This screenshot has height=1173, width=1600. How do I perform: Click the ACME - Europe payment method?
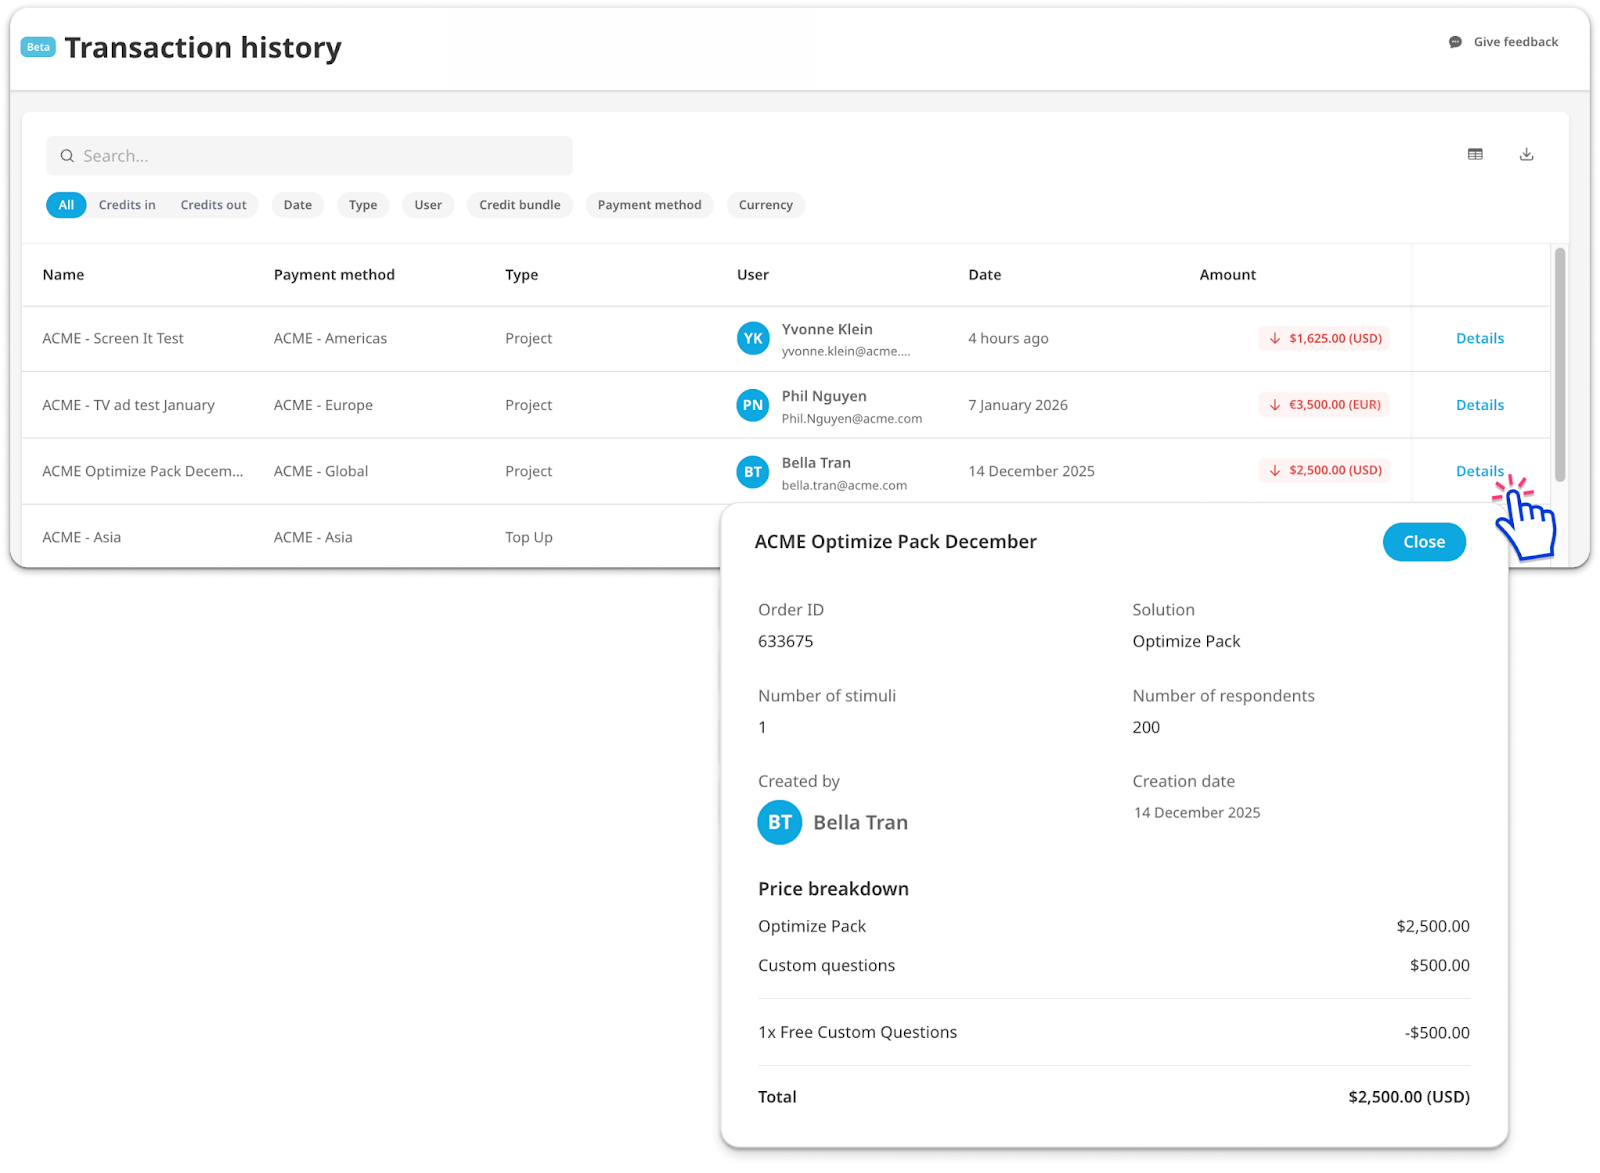tap(323, 405)
